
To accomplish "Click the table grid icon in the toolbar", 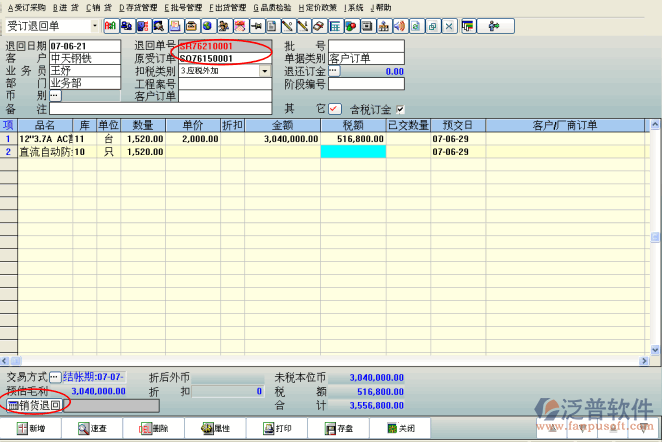I will click(x=335, y=24).
